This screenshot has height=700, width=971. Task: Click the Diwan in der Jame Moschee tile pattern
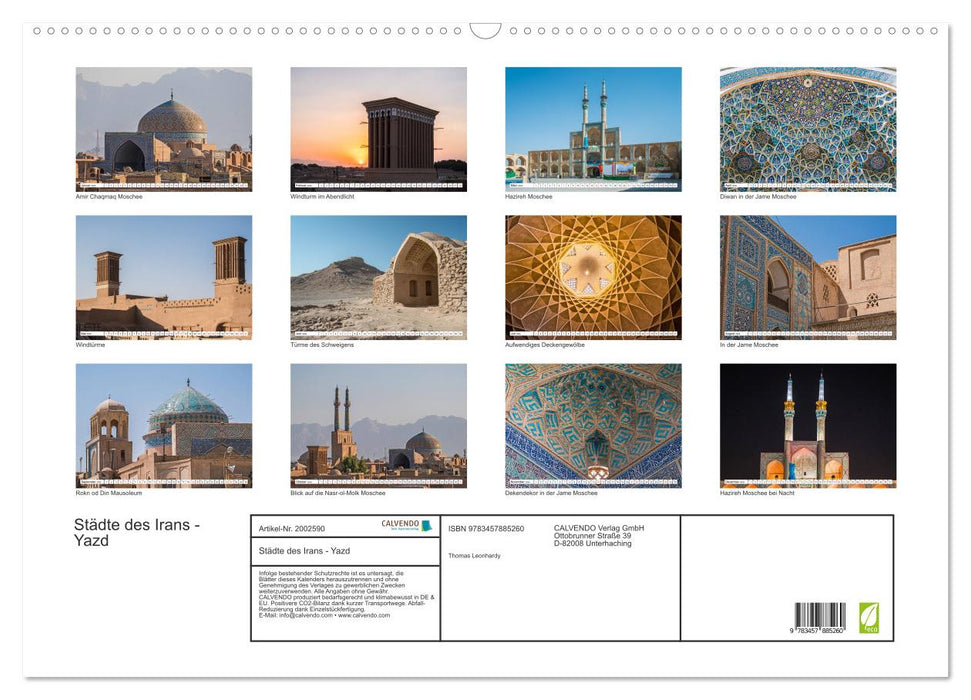click(x=806, y=125)
